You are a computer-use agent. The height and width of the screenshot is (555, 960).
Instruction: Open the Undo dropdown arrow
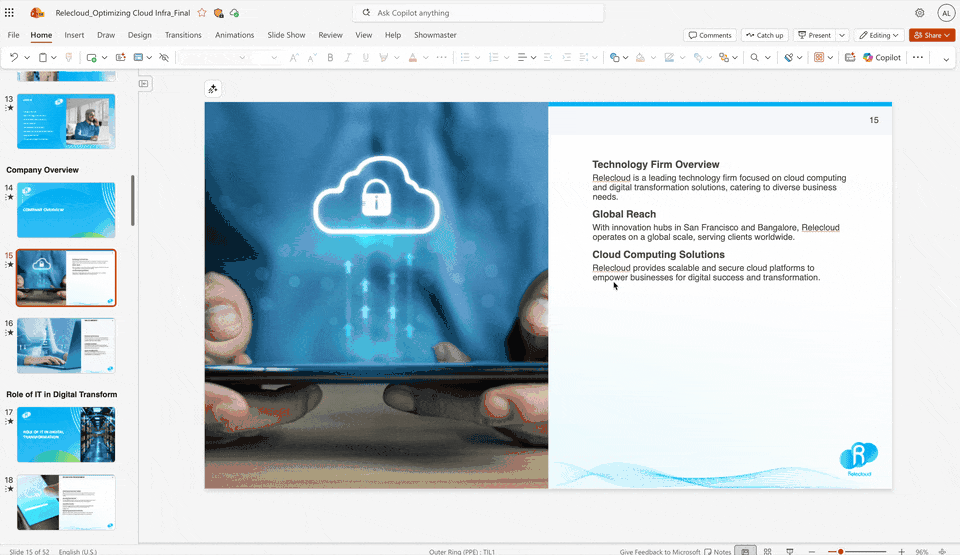27,58
